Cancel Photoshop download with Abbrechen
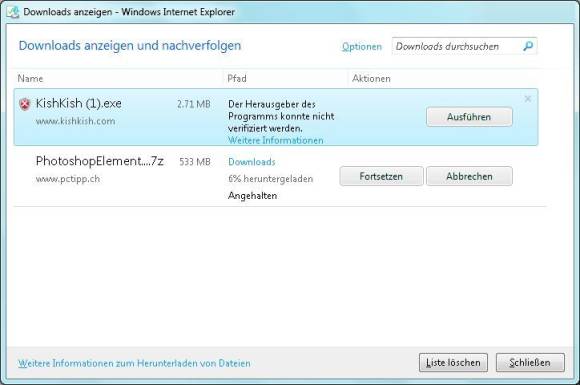 click(x=469, y=176)
